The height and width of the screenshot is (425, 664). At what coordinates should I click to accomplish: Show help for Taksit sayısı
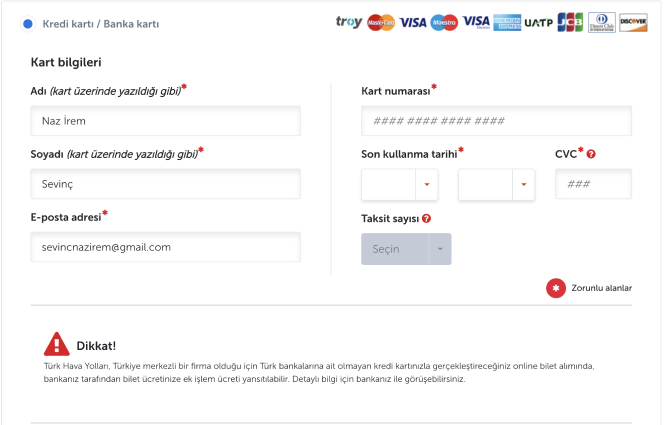427,218
